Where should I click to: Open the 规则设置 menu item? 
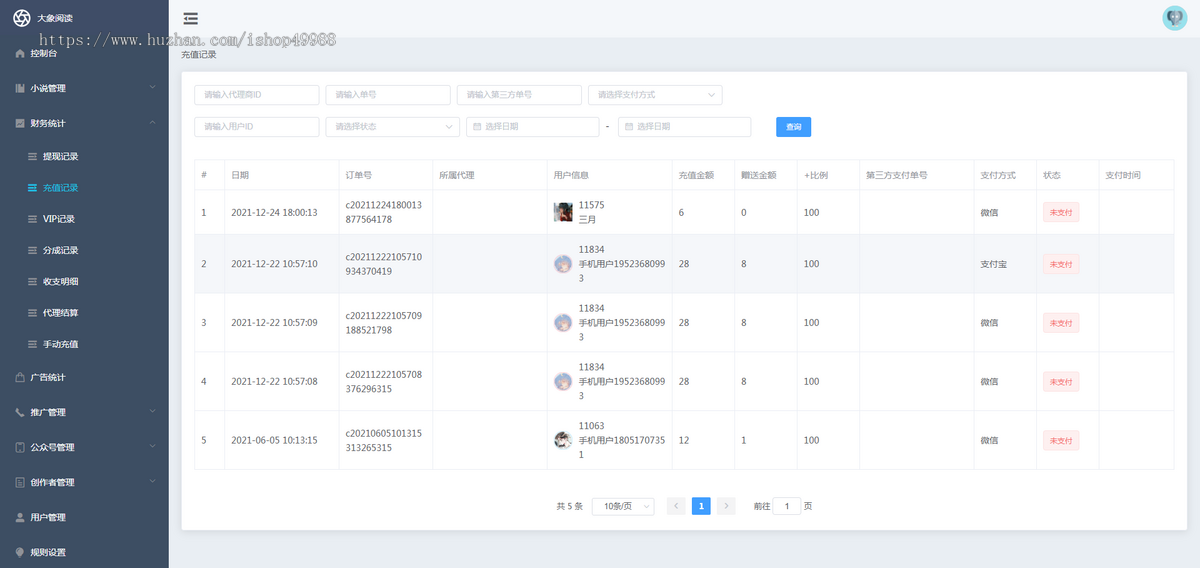pyautogui.click(x=84, y=552)
